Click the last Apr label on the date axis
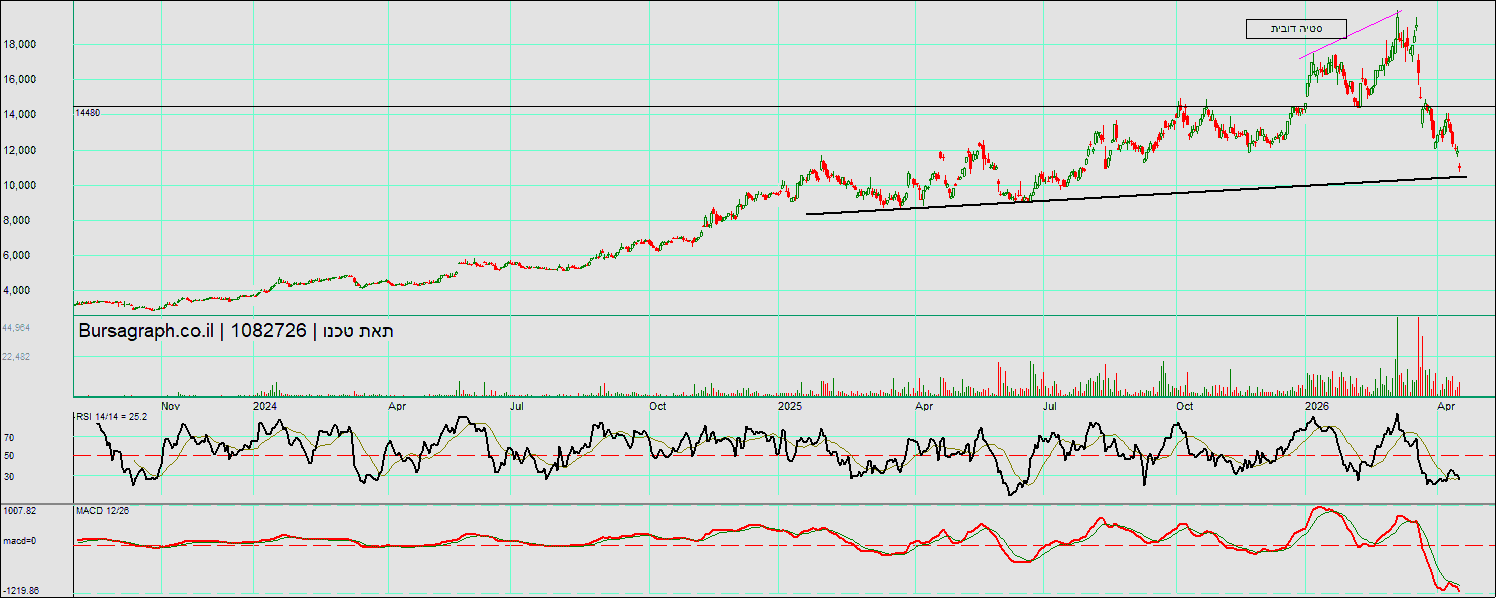Image resolution: width=1496 pixels, height=598 pixels. [x=1445, y=406]
